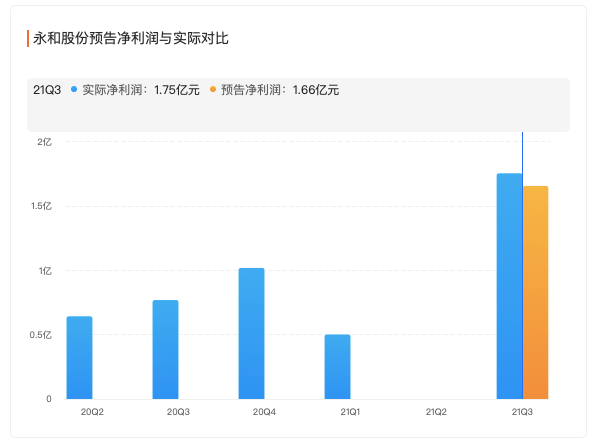The width and height of the screenshot is (596, 448).
Task: Click the blue dot beside 实际净利润
Action: point(74,89)
